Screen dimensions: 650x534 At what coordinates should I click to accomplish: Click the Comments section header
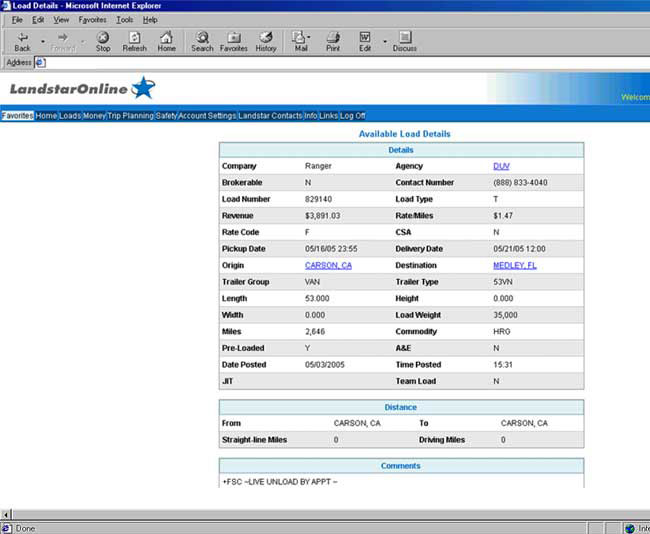[400, 466]
